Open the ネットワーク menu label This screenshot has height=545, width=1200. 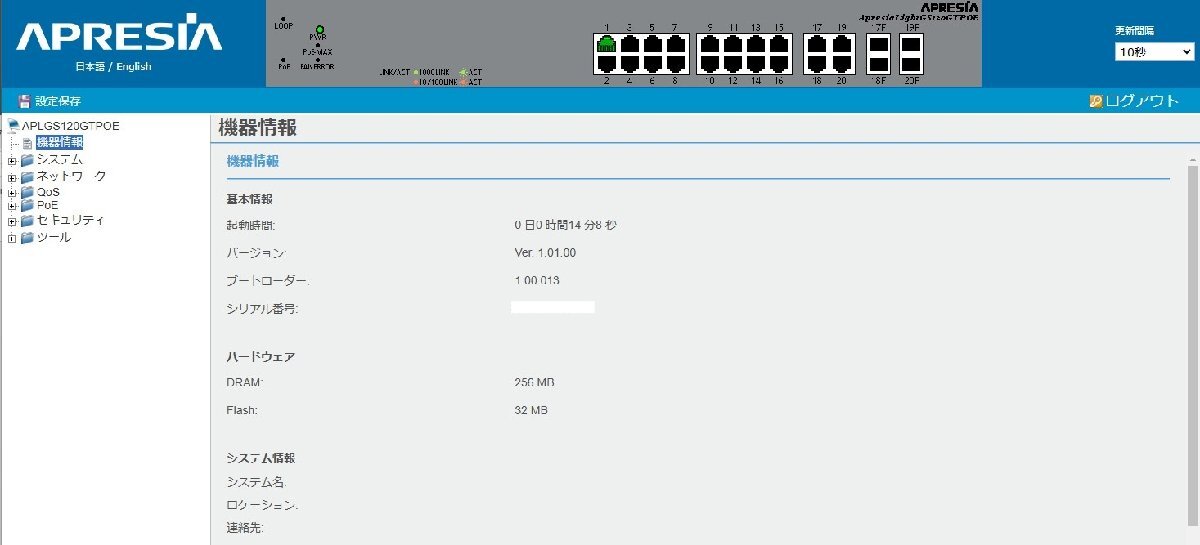click(72, 177)
